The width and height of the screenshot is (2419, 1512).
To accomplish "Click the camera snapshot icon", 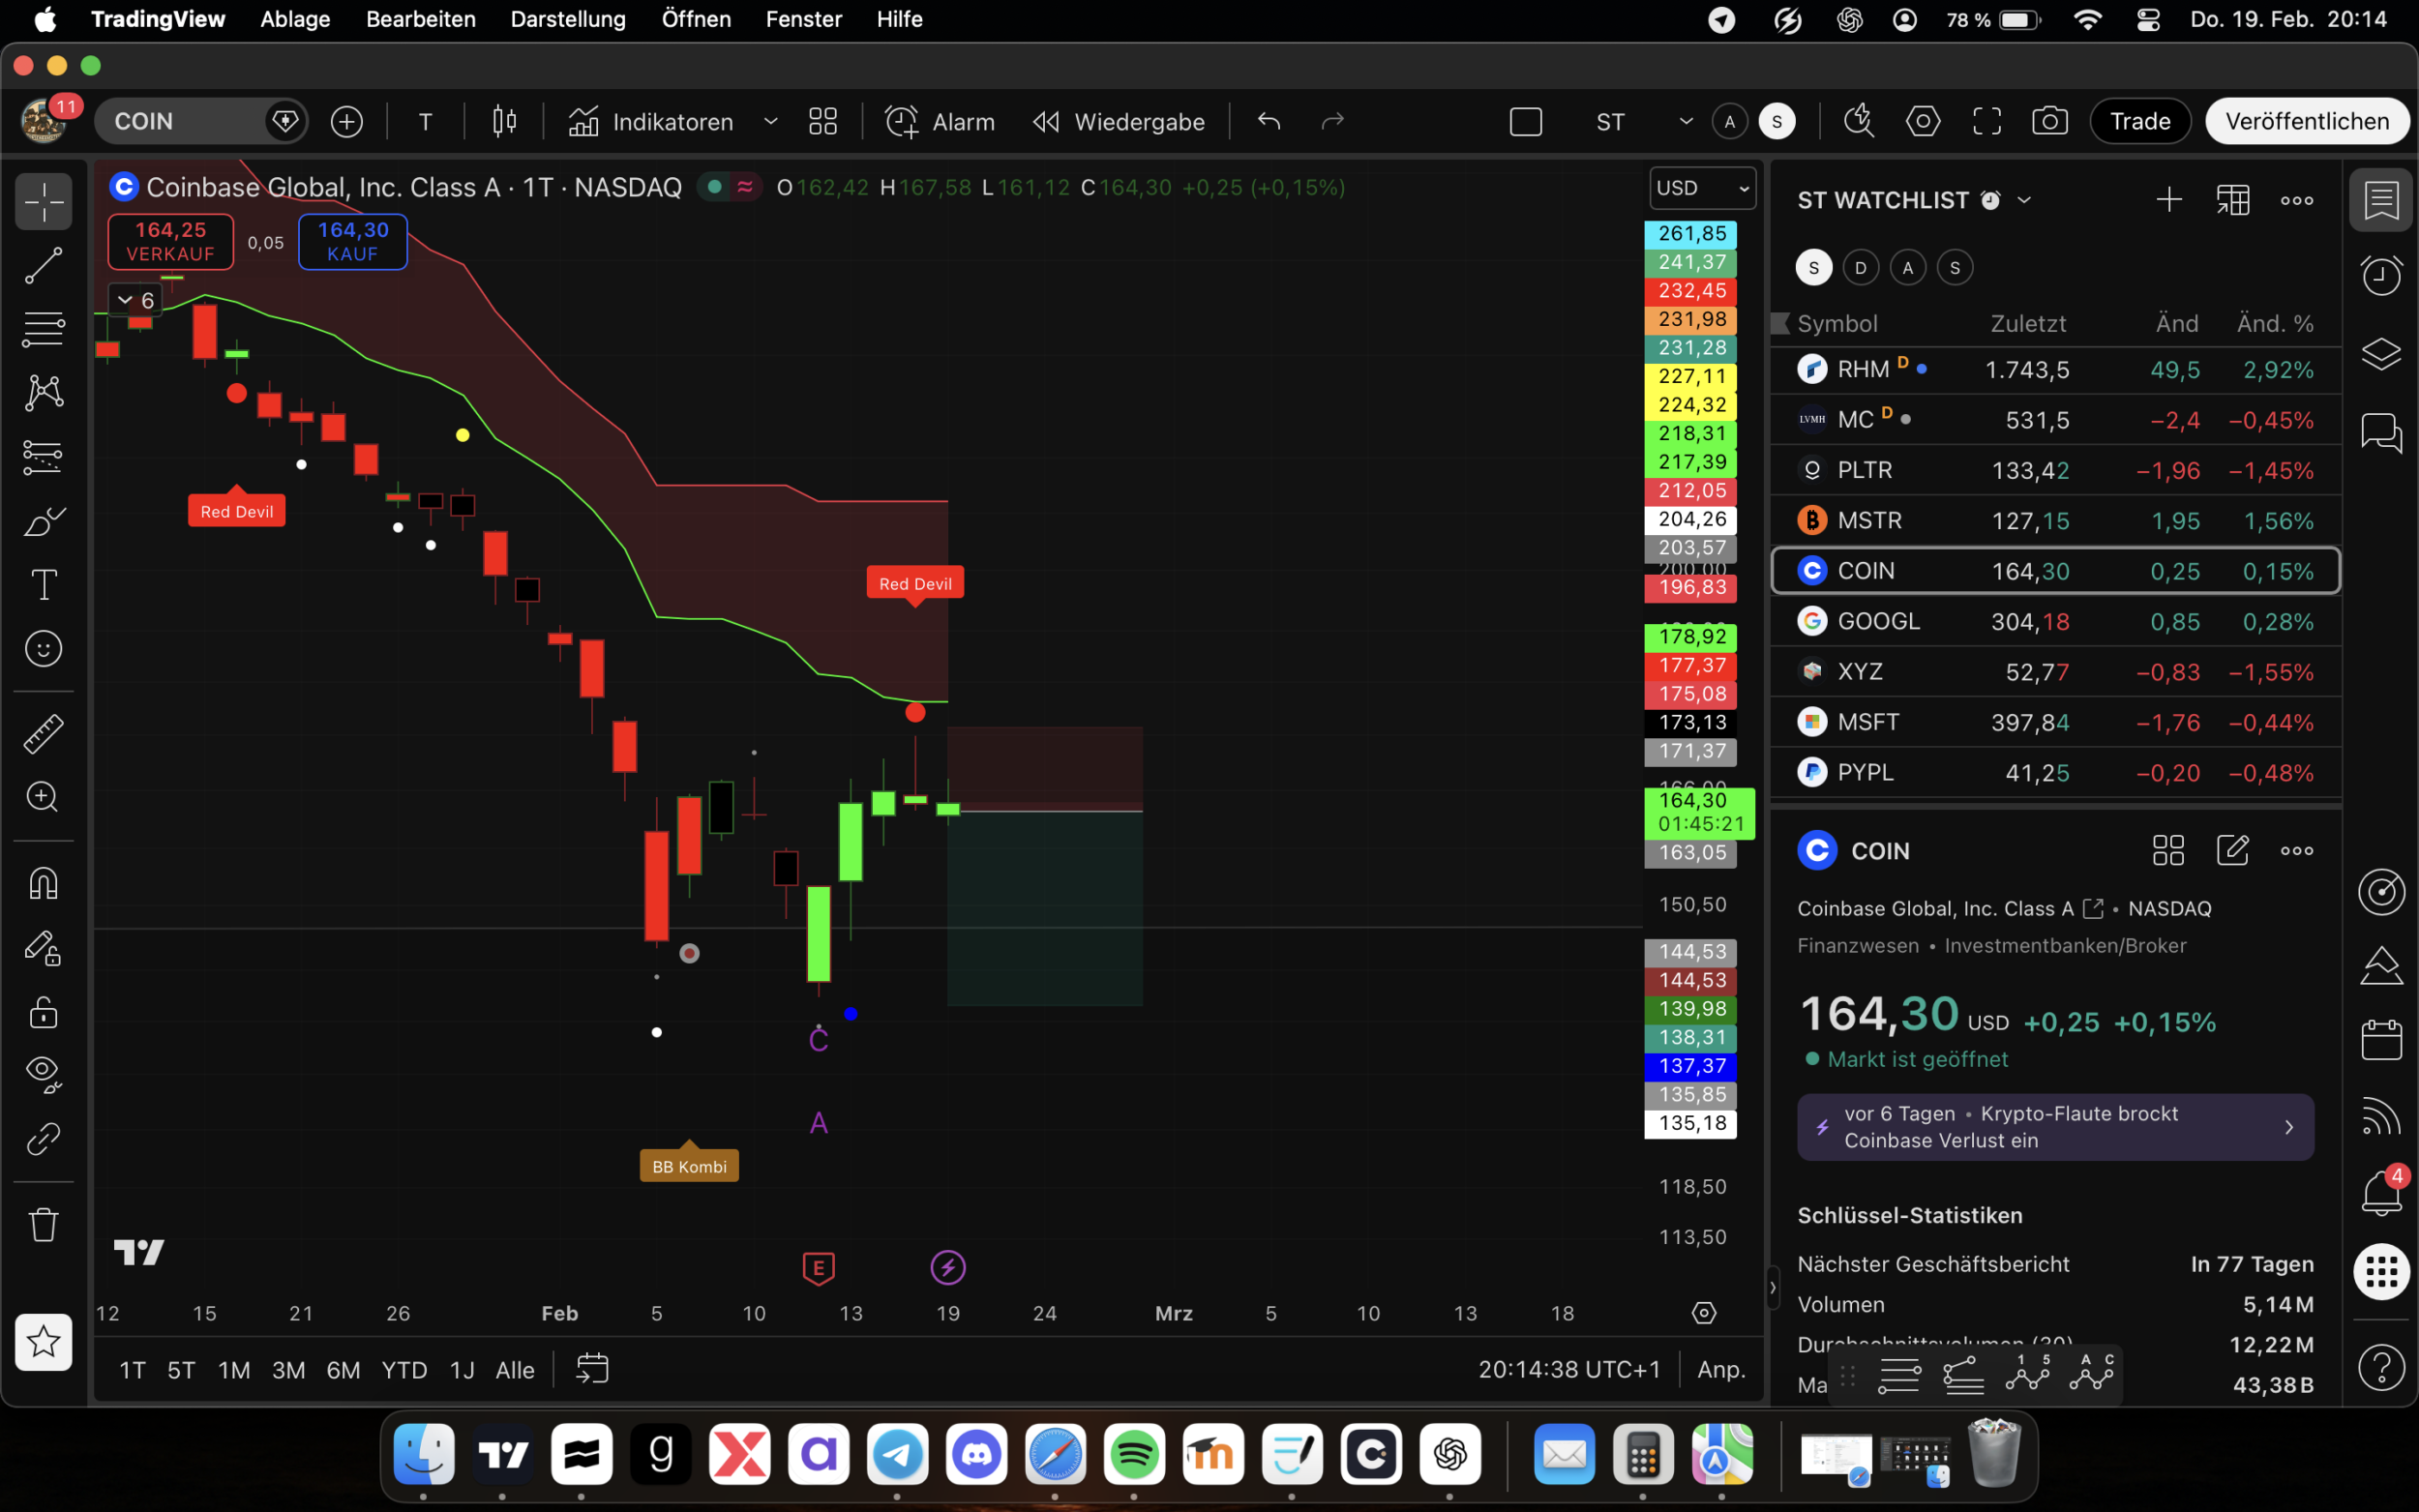I will pyautogui.click(x=2049, y=121).
